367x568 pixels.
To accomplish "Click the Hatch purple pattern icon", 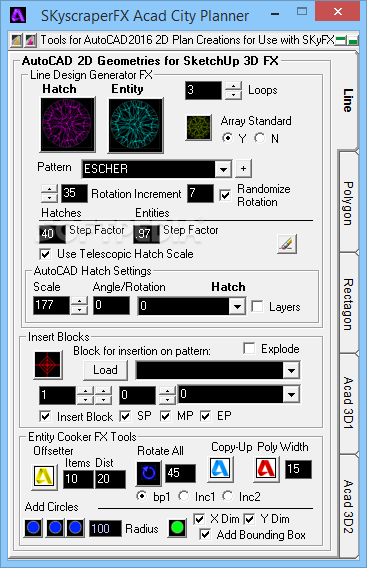I will [67, 125].
